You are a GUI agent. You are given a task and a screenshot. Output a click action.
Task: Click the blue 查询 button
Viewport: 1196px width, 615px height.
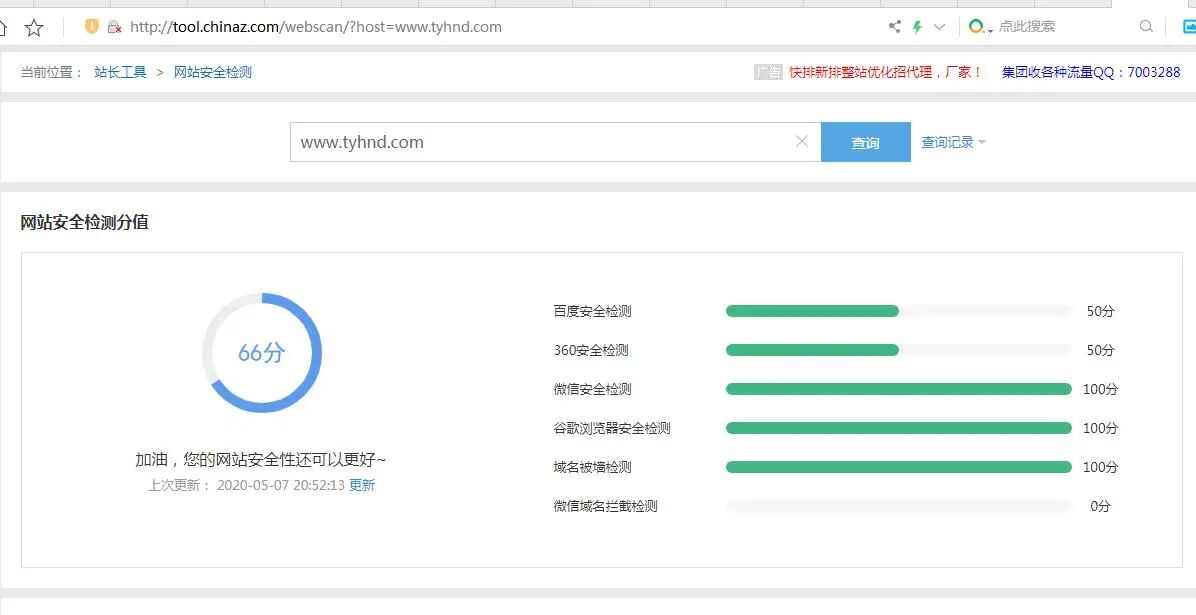866,142
